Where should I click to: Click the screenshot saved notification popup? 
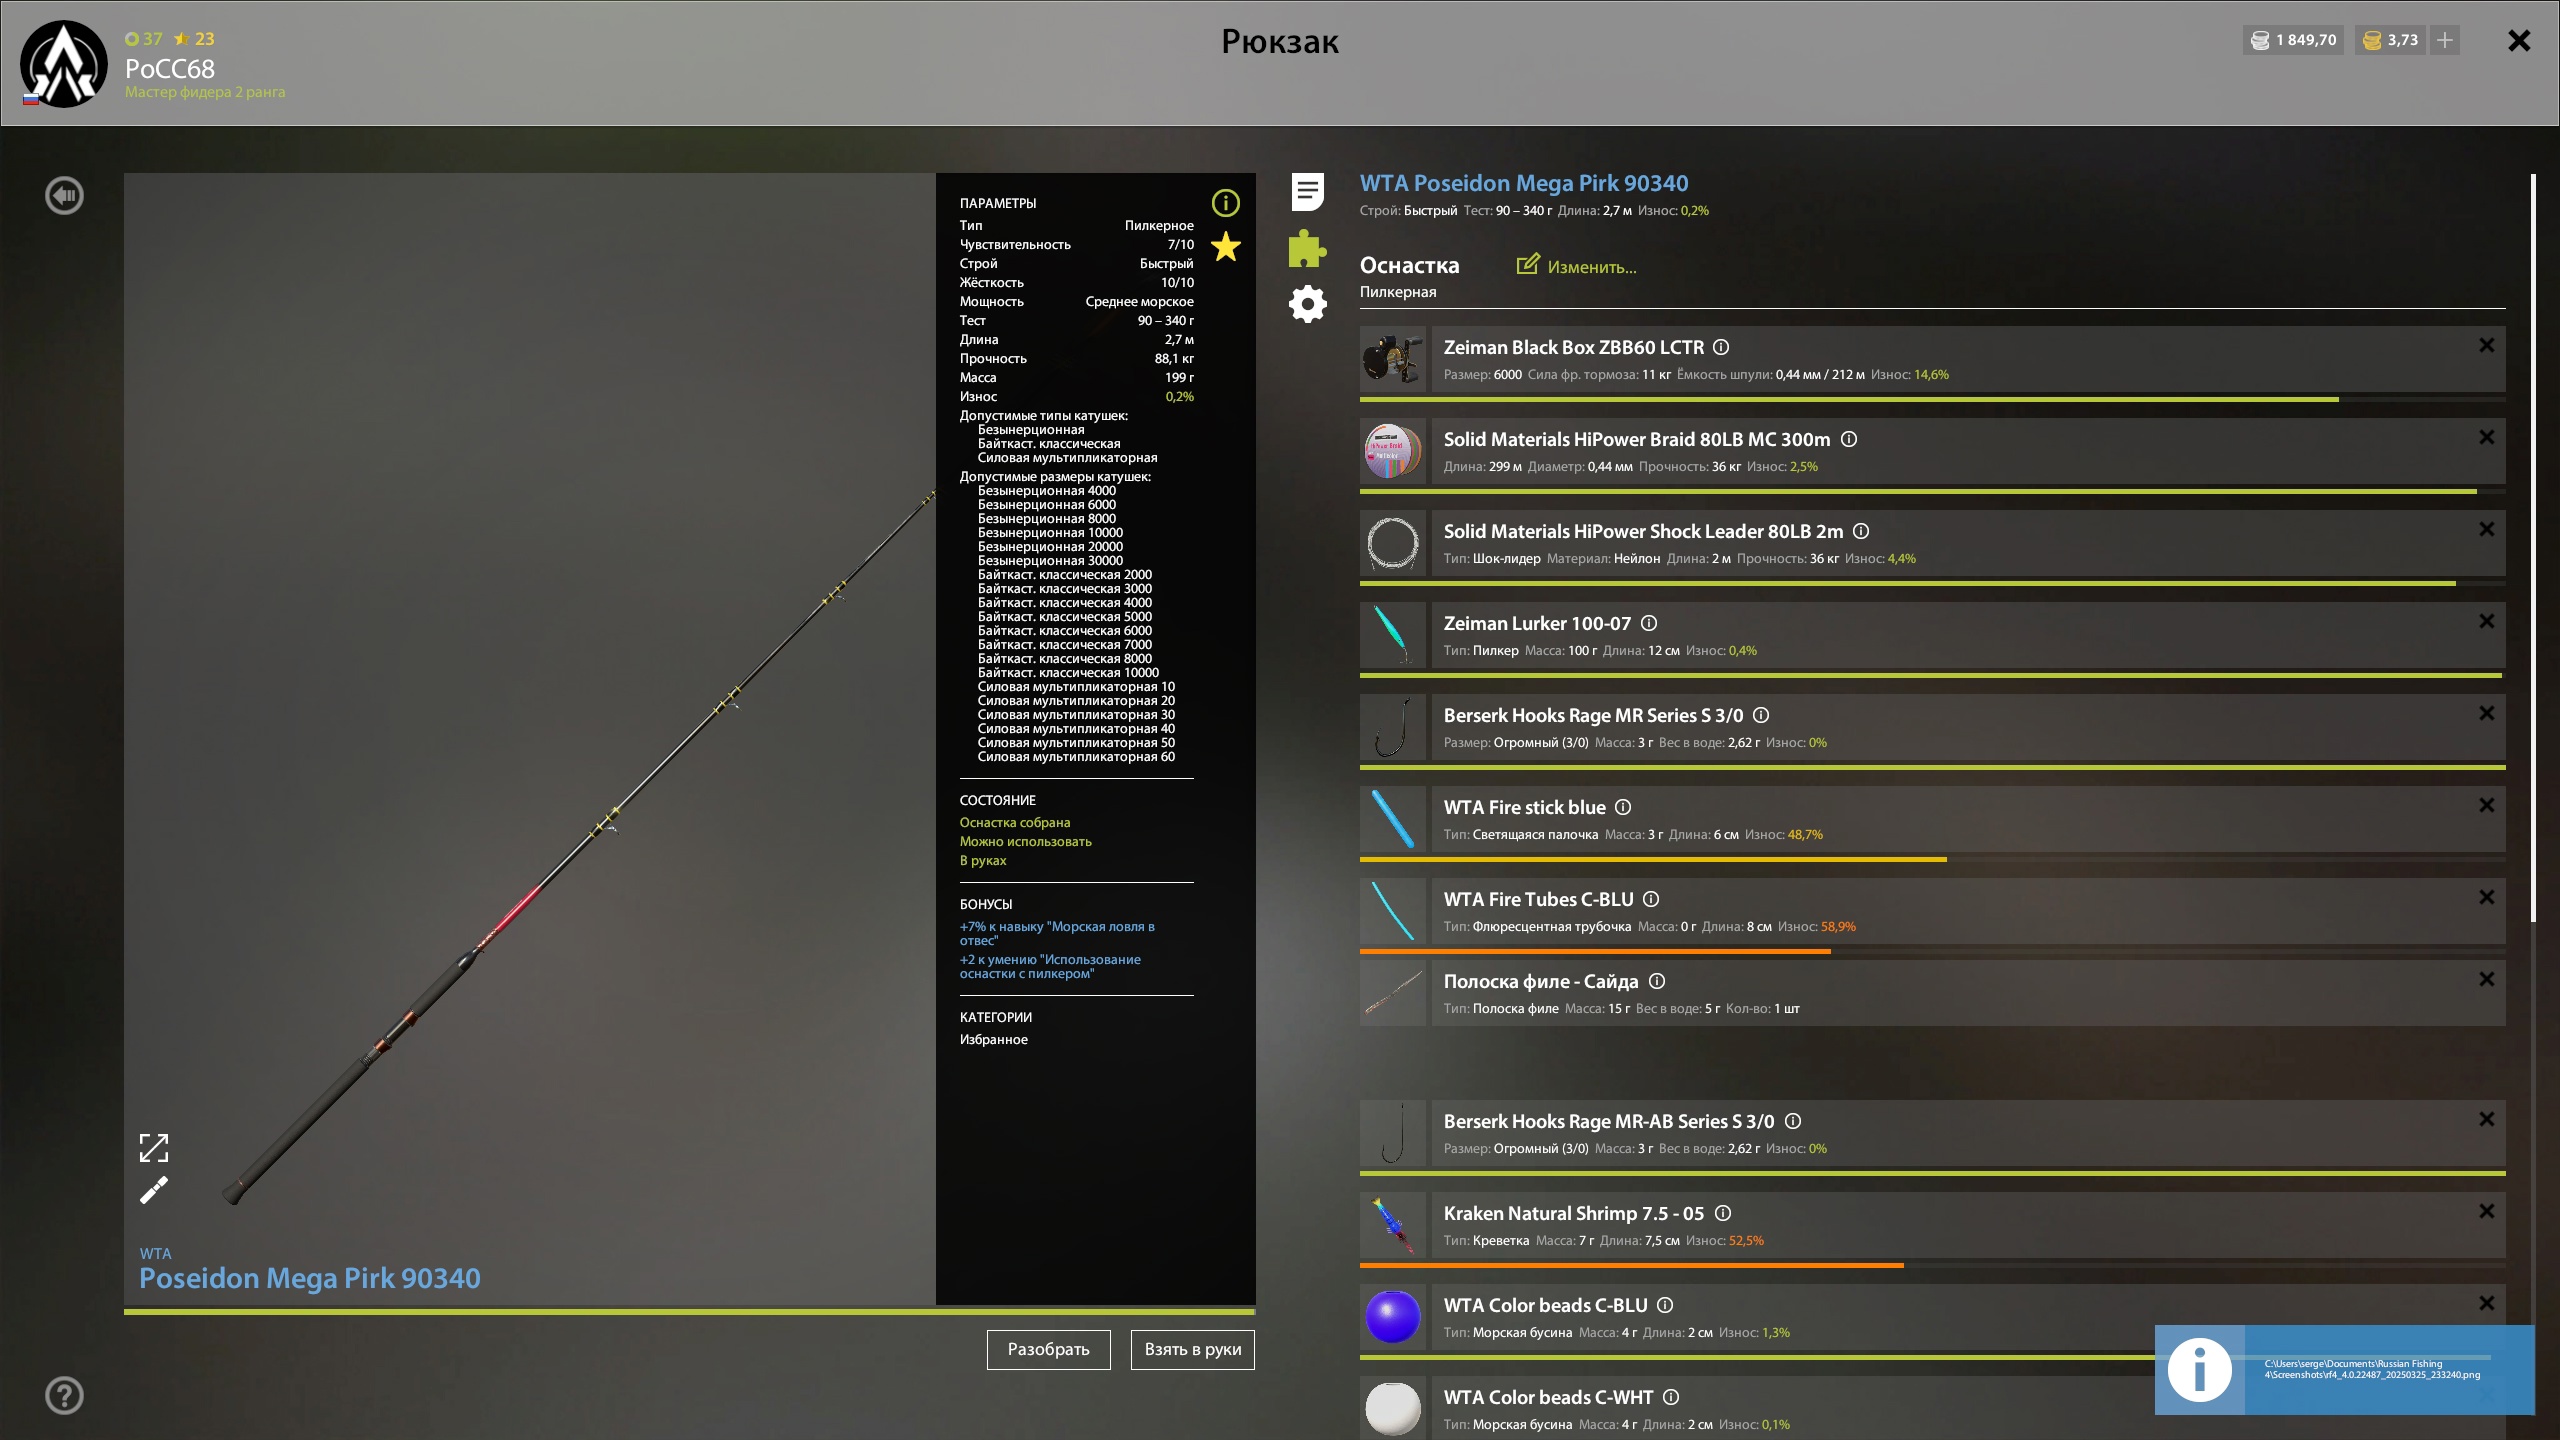[2345, 1370]
